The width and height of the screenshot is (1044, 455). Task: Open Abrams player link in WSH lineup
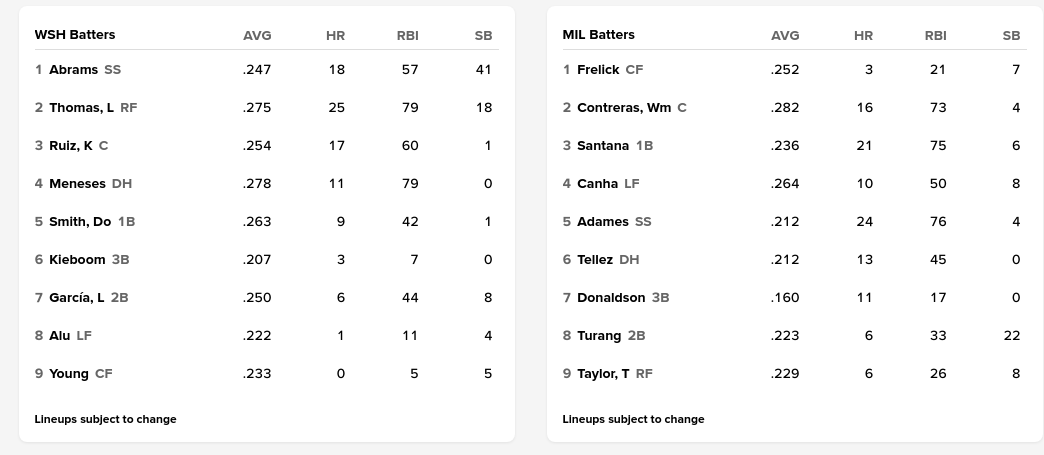click(73, 70)
